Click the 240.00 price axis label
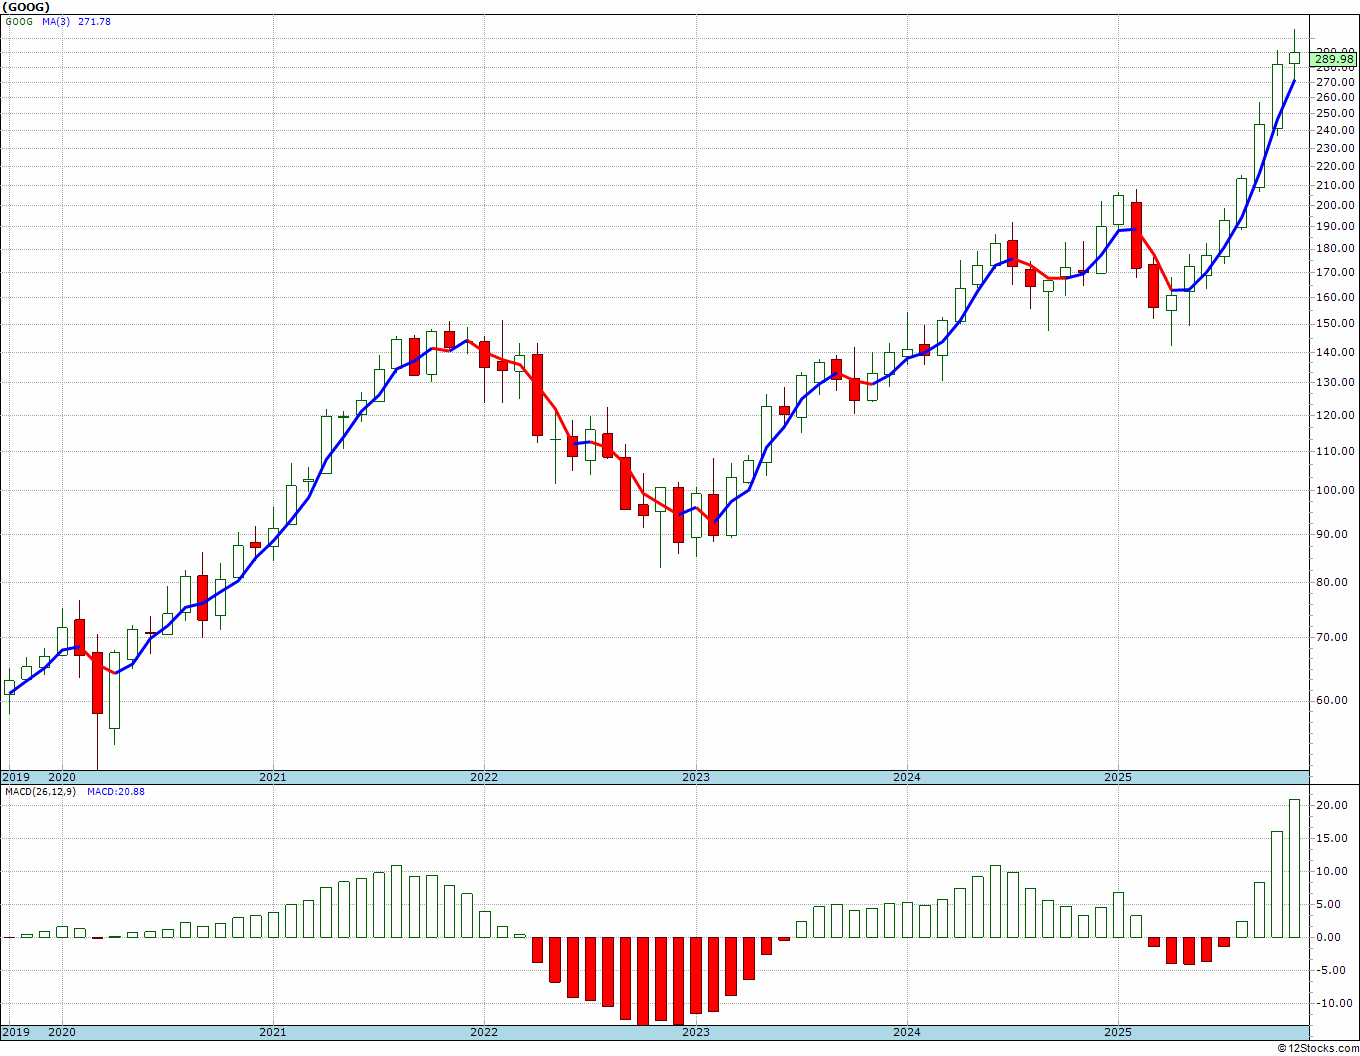Screen dimensions: 1360x1056 coord(1335,130)
